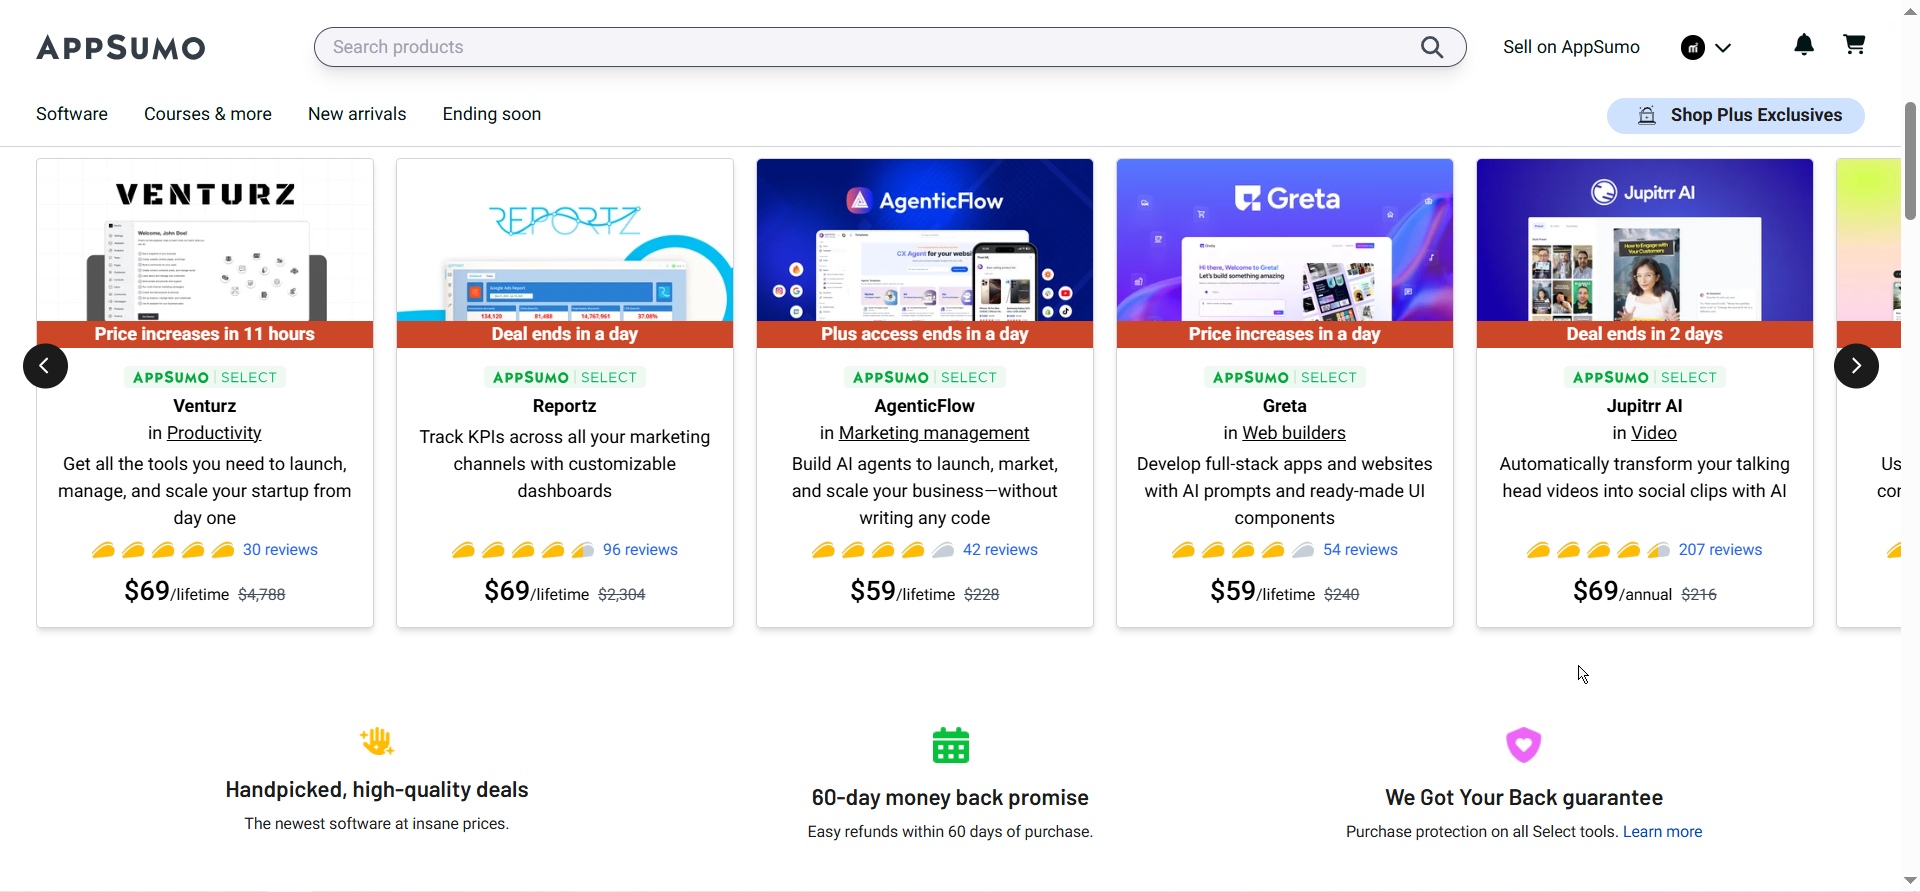Open the Venturz product thumbnail
The image size is (1920, 892).
point(205,240)
